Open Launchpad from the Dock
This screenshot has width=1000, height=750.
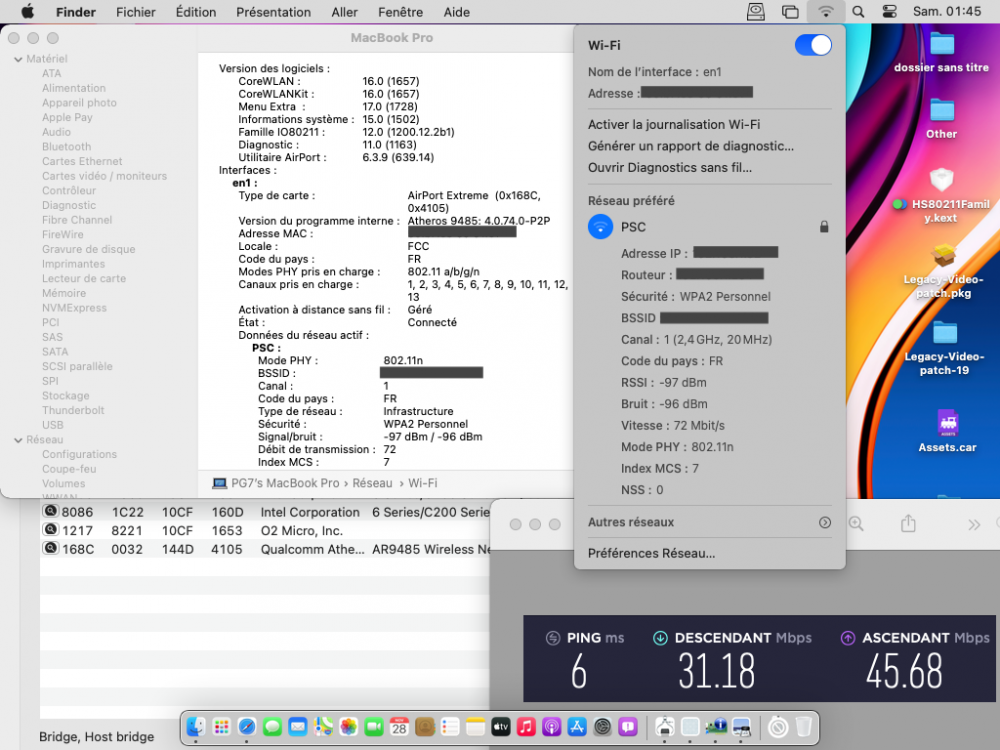[221, 726]
